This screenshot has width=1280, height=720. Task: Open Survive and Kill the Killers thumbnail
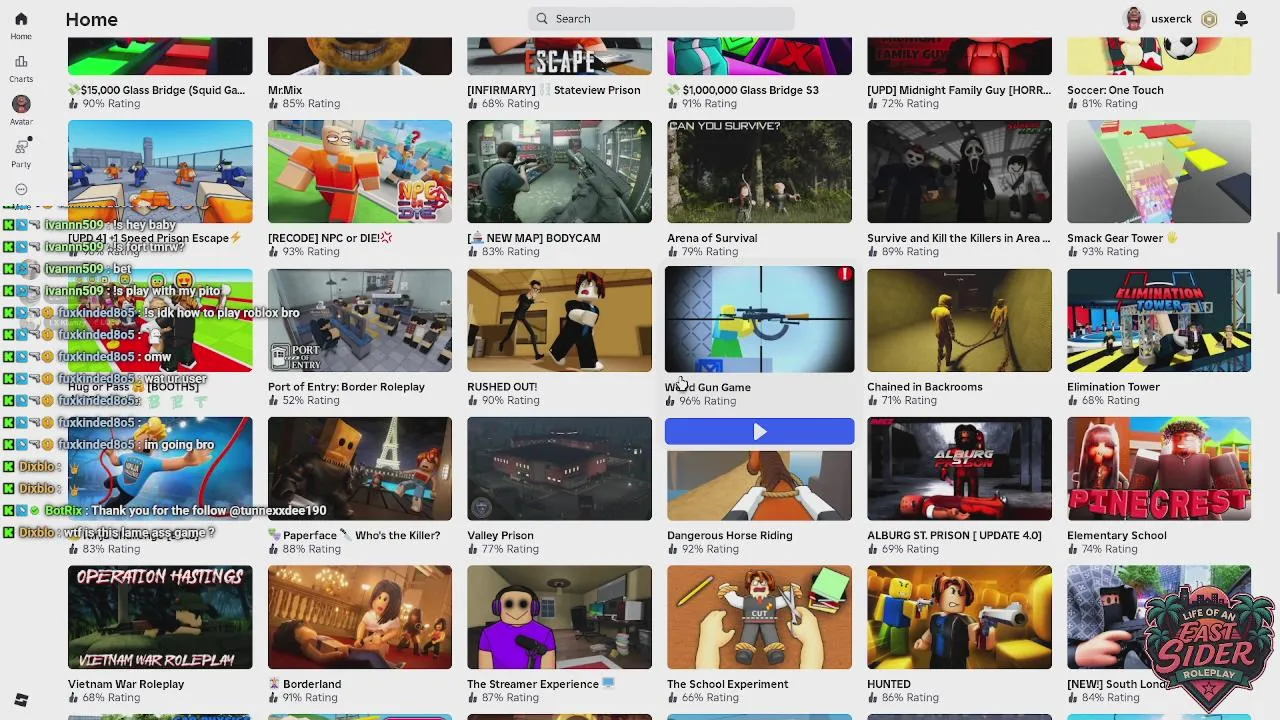959,171
